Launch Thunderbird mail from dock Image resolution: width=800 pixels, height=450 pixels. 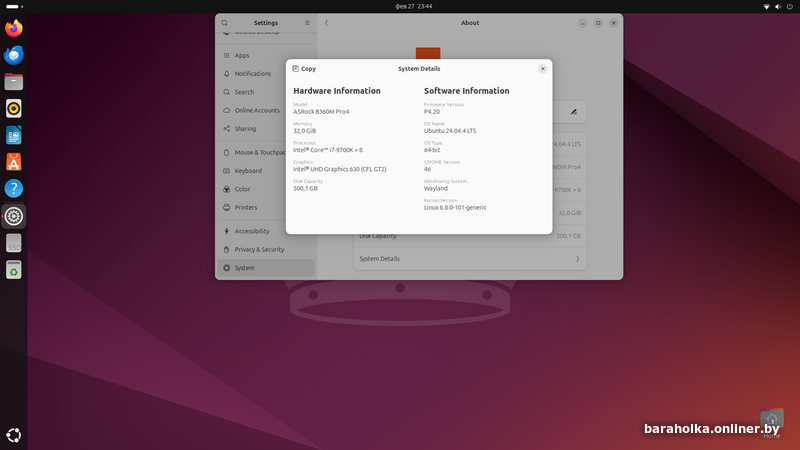point(14,55)
